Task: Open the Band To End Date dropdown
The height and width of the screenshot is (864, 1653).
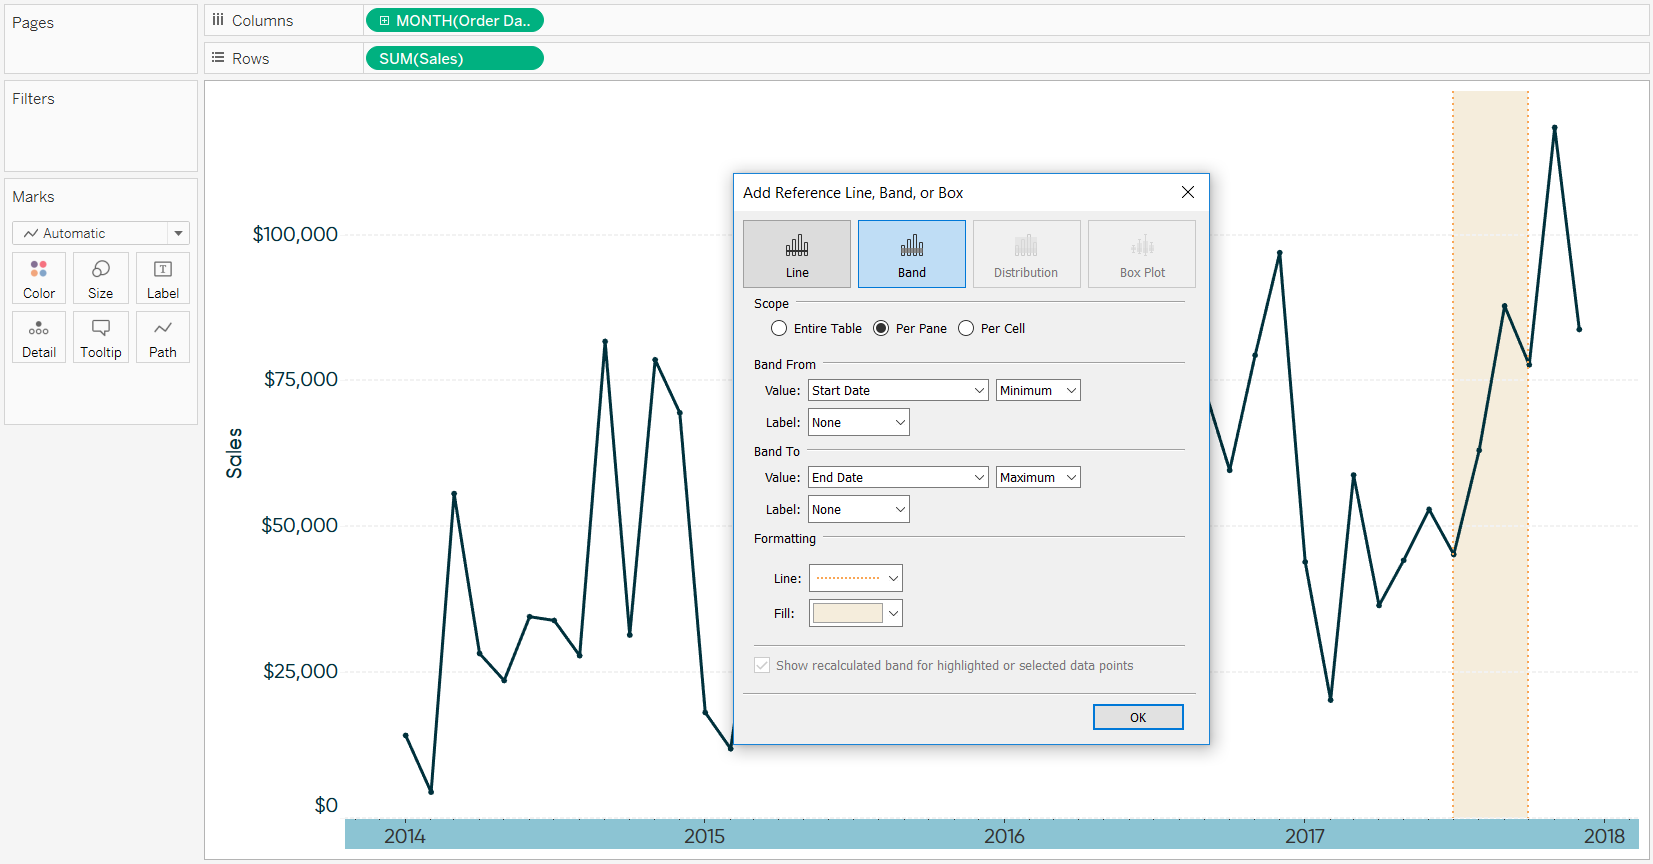Action: click(898, 477)
